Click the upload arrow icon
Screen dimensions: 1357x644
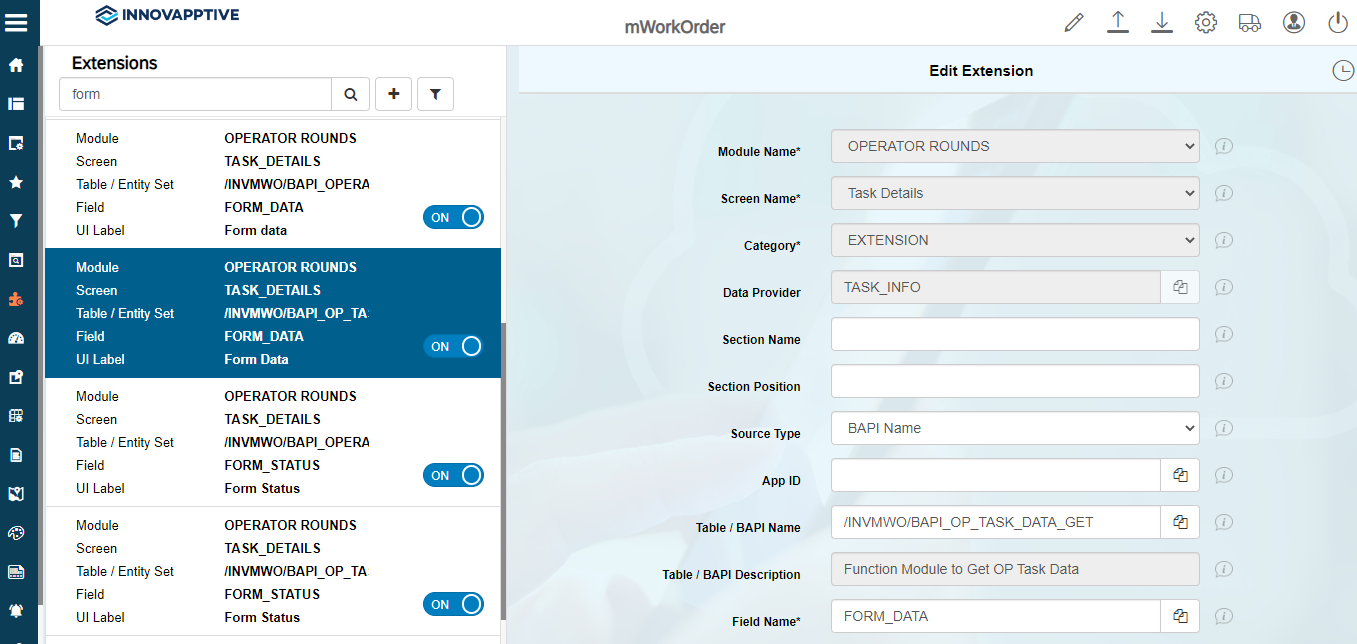[x=1118, y=22]
